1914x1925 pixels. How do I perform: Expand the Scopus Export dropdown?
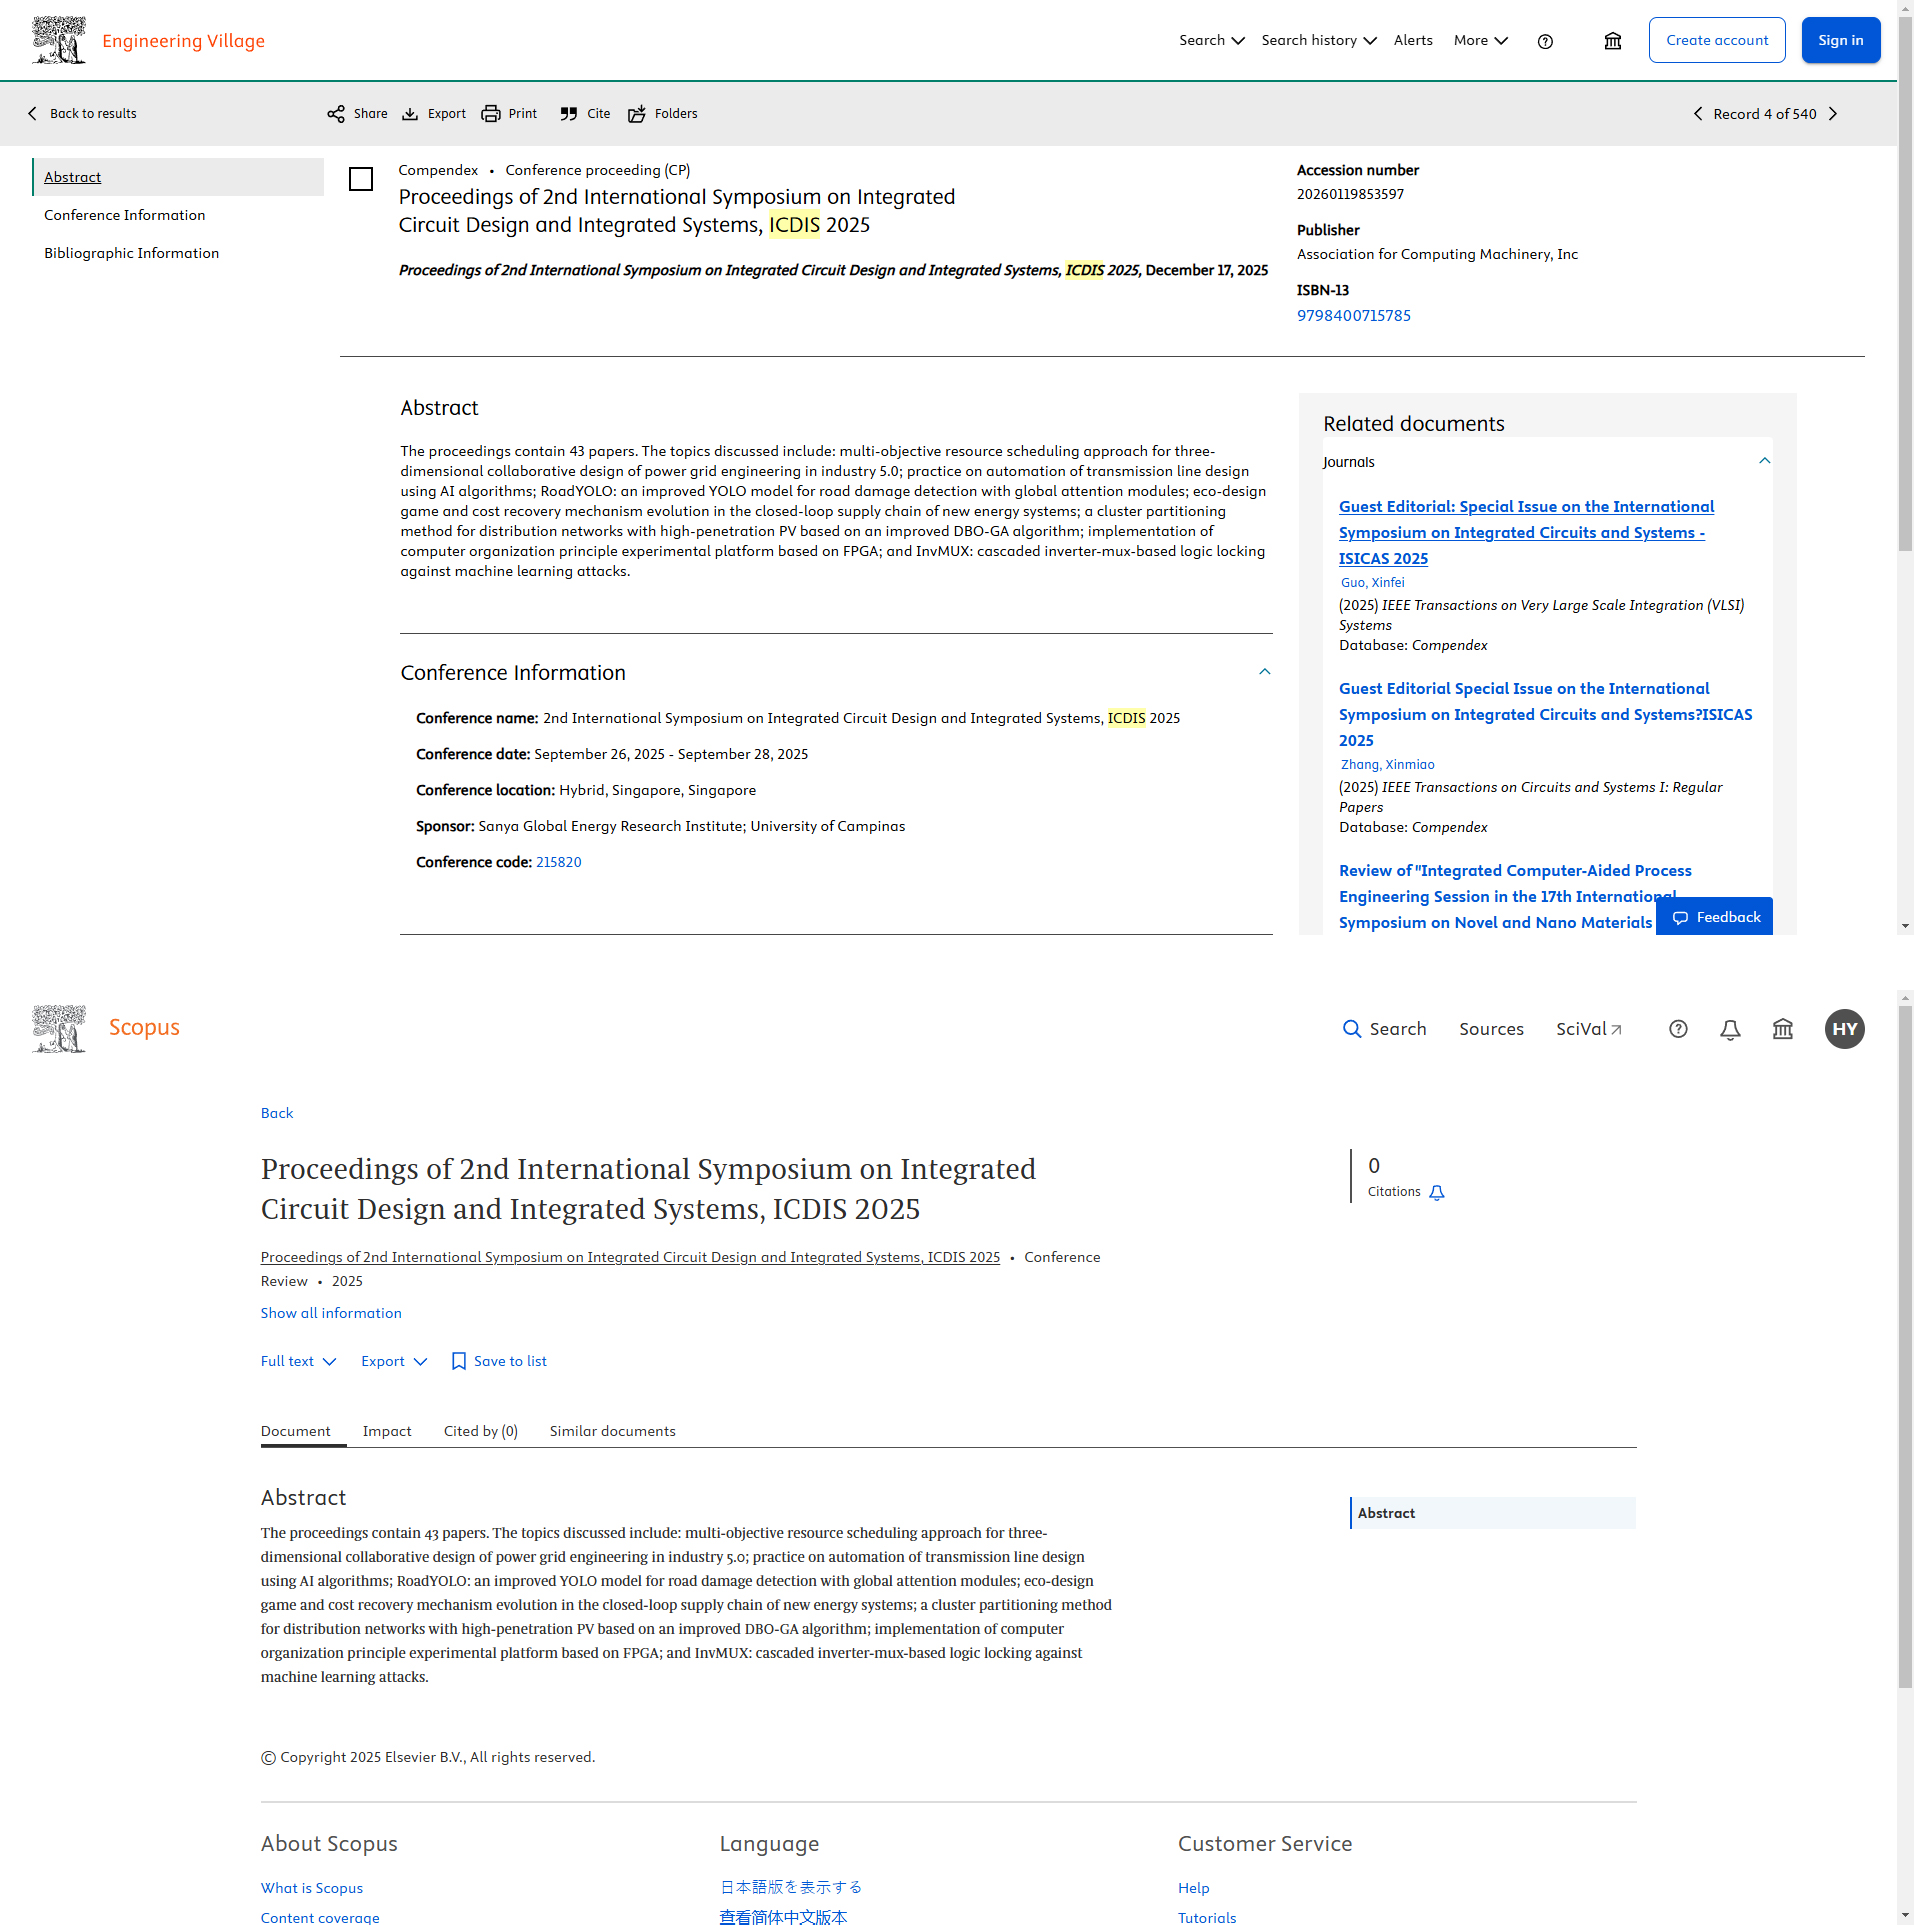394,1361
